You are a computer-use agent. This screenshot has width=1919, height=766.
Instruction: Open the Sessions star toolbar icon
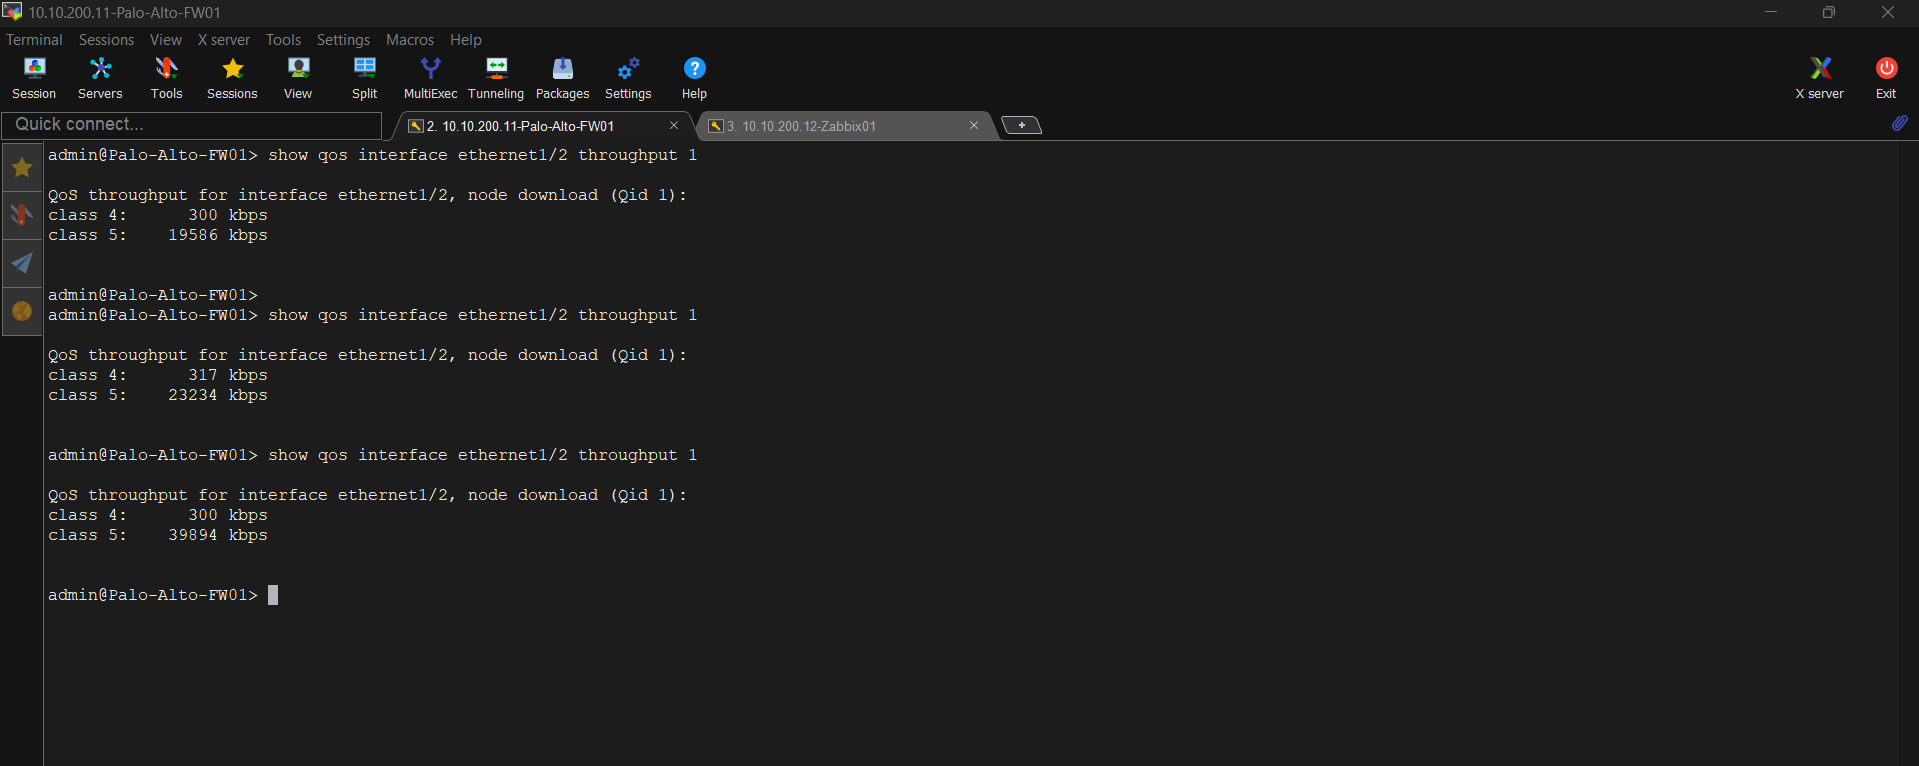coord(232,78)
